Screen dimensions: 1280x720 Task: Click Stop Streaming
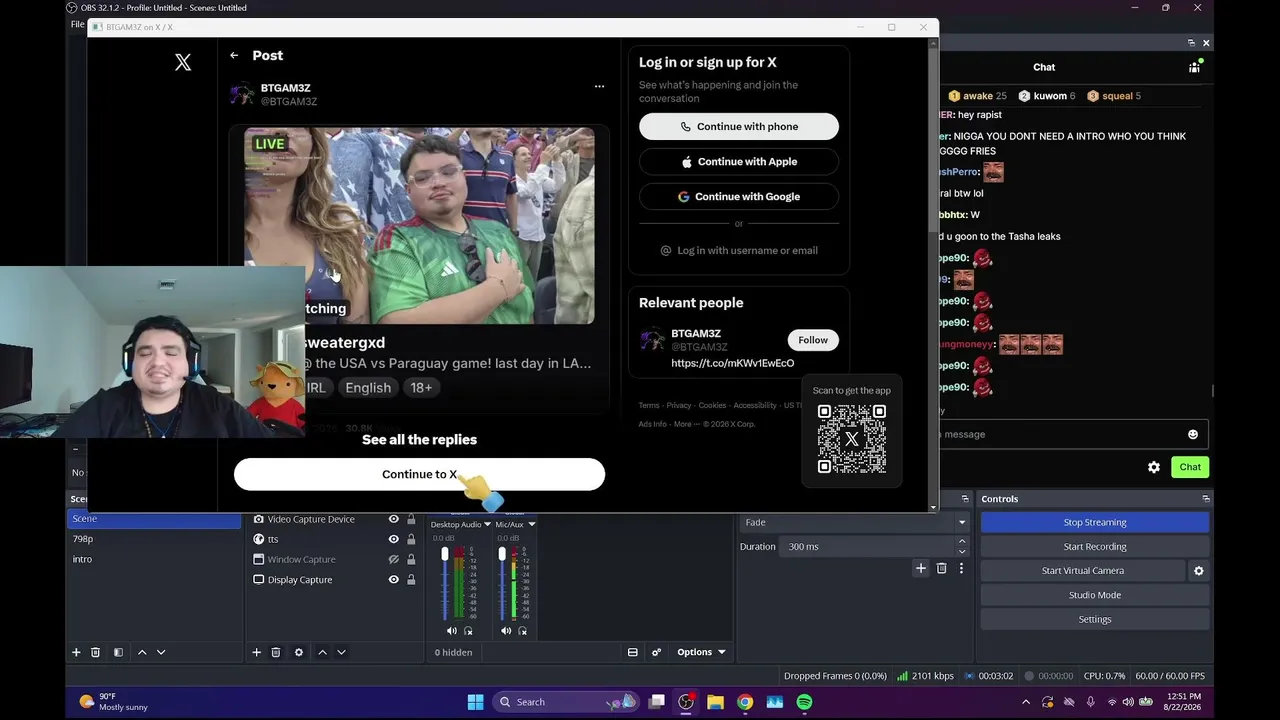(1094, 522)
